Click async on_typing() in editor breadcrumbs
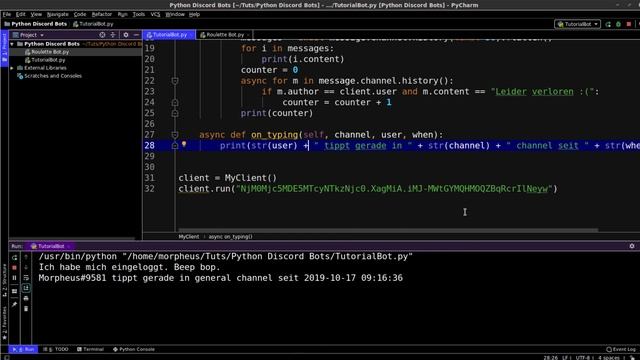640x360 pixels. click(x=231, y=237)
